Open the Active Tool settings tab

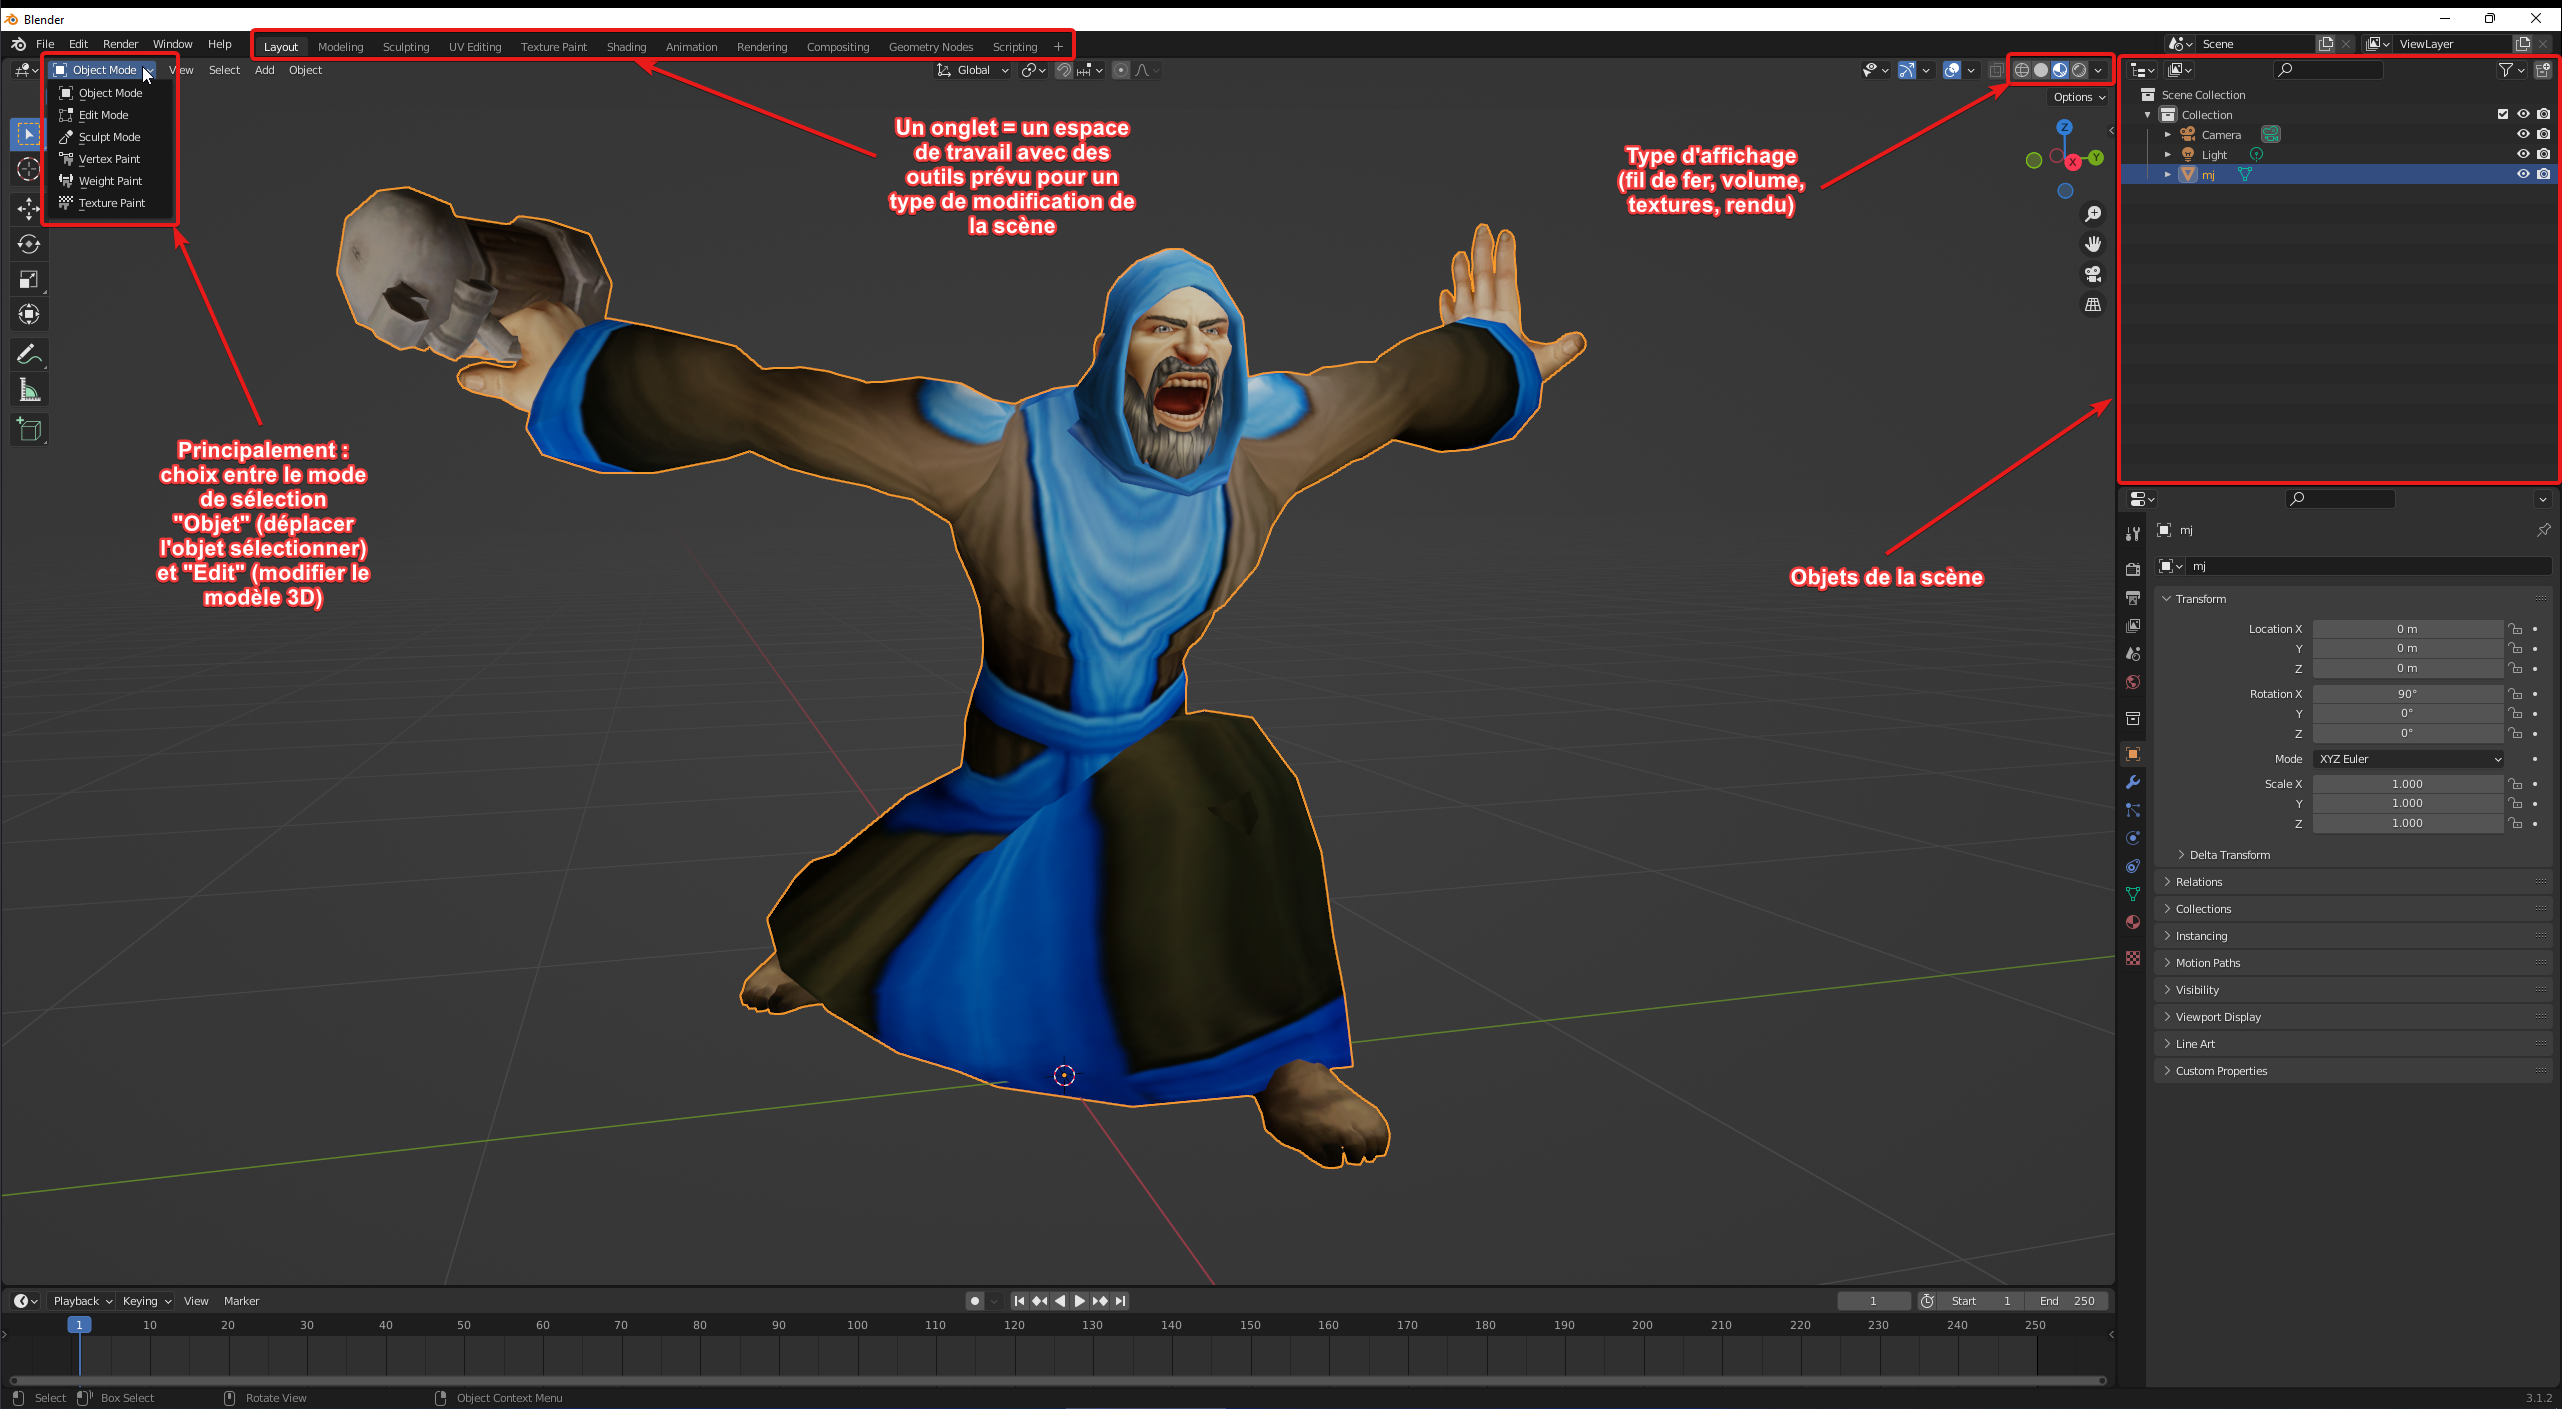point(2132,533)
